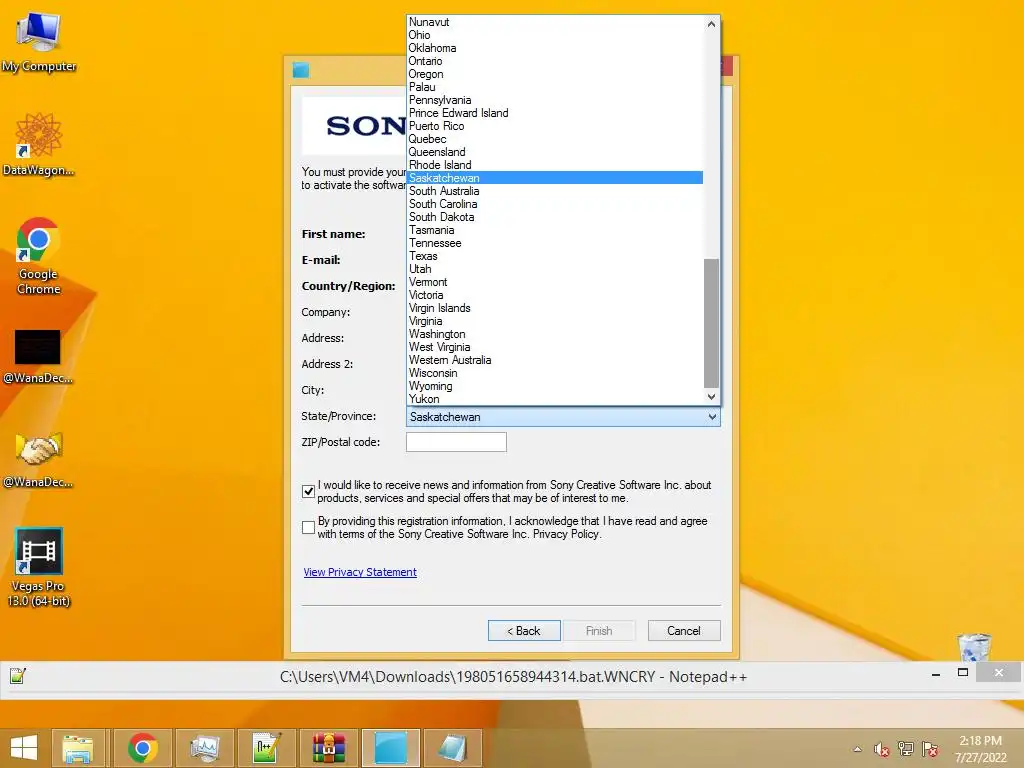Click the ZIP/Postal code field
Viewport: 1024px width, 768px height.
[x=456, y=442]
